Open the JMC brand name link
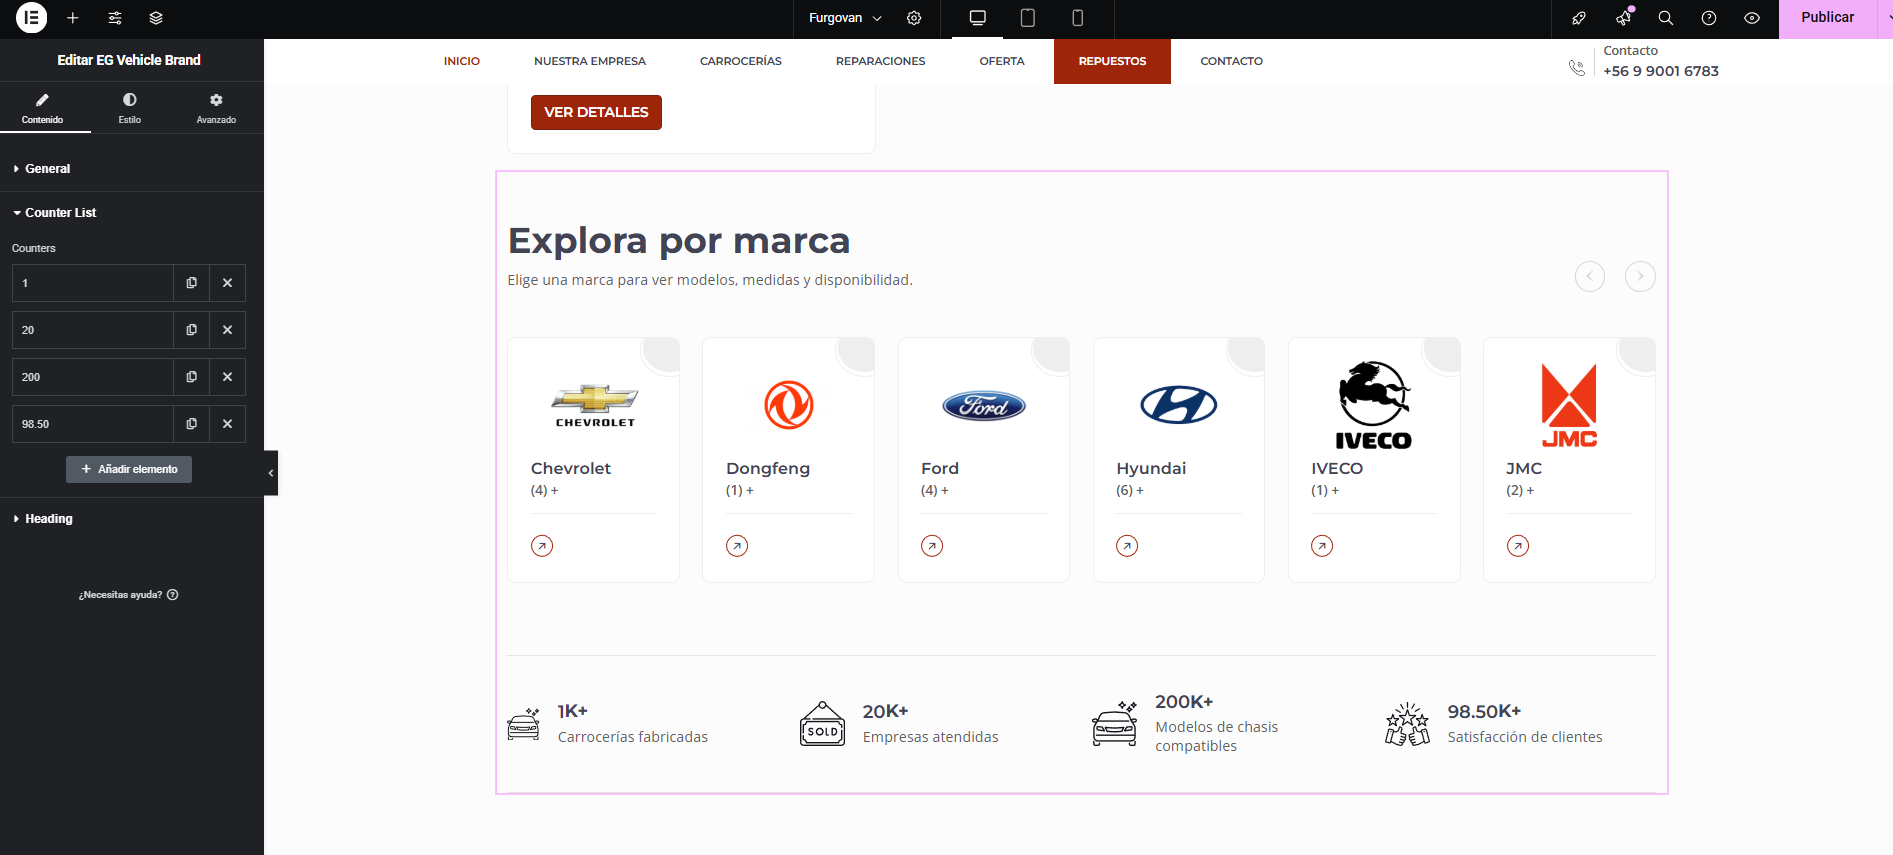1893x855 pixels. pos(1524,468)
